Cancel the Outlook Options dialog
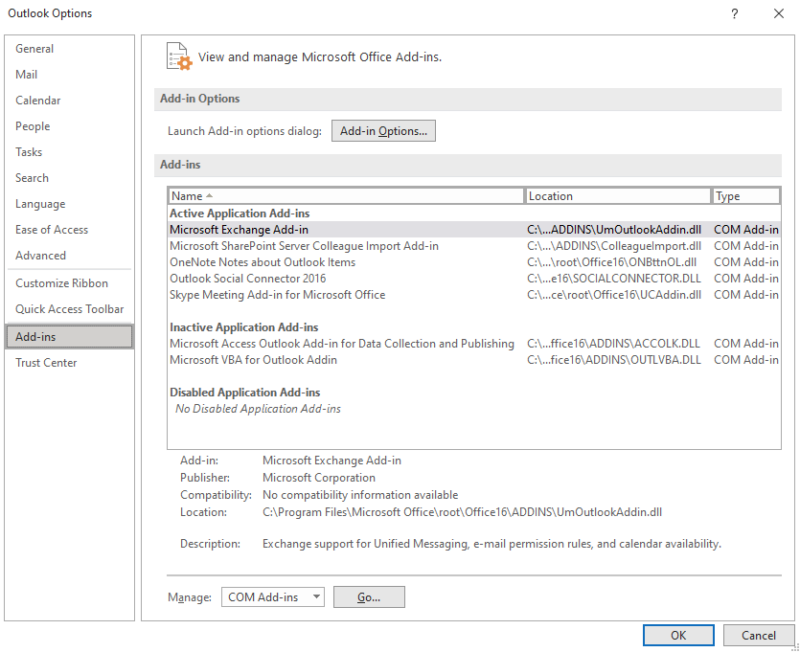The image size is (800, 652). click(x=758, y=635)
